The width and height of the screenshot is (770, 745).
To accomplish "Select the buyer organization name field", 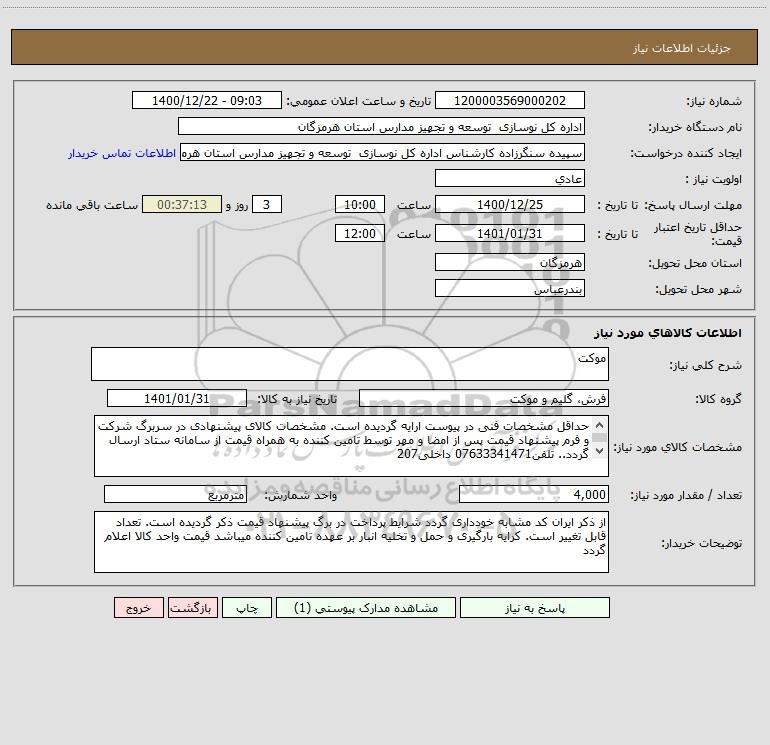I will [381, 127].
